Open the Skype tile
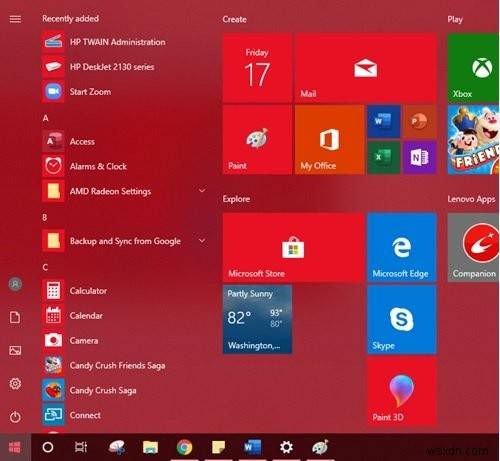 tap(402, 319)
